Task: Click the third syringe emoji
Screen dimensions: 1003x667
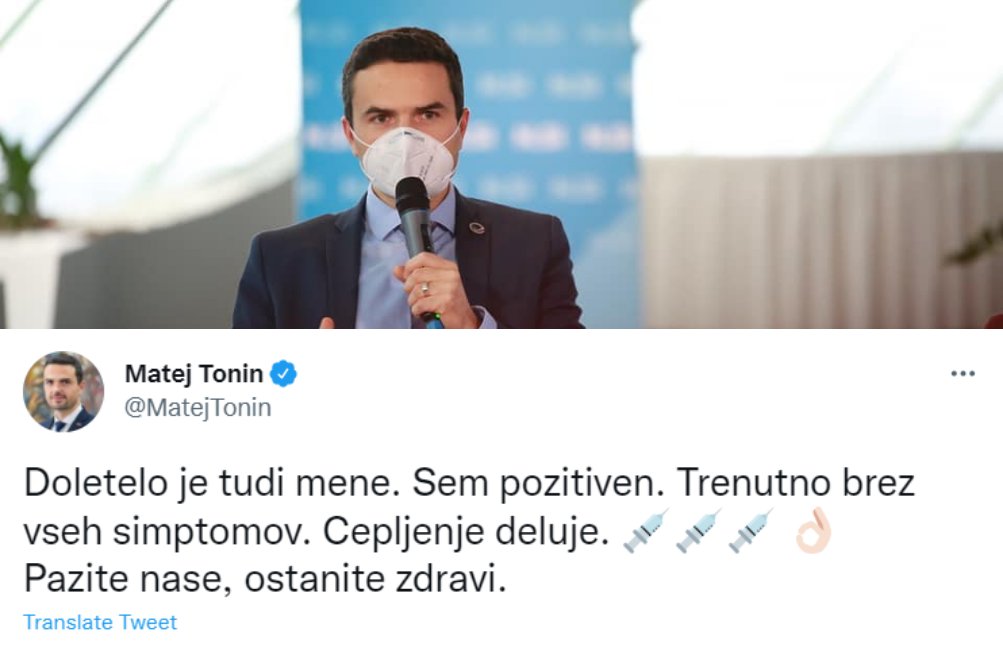Action: (x=752, y=531)
